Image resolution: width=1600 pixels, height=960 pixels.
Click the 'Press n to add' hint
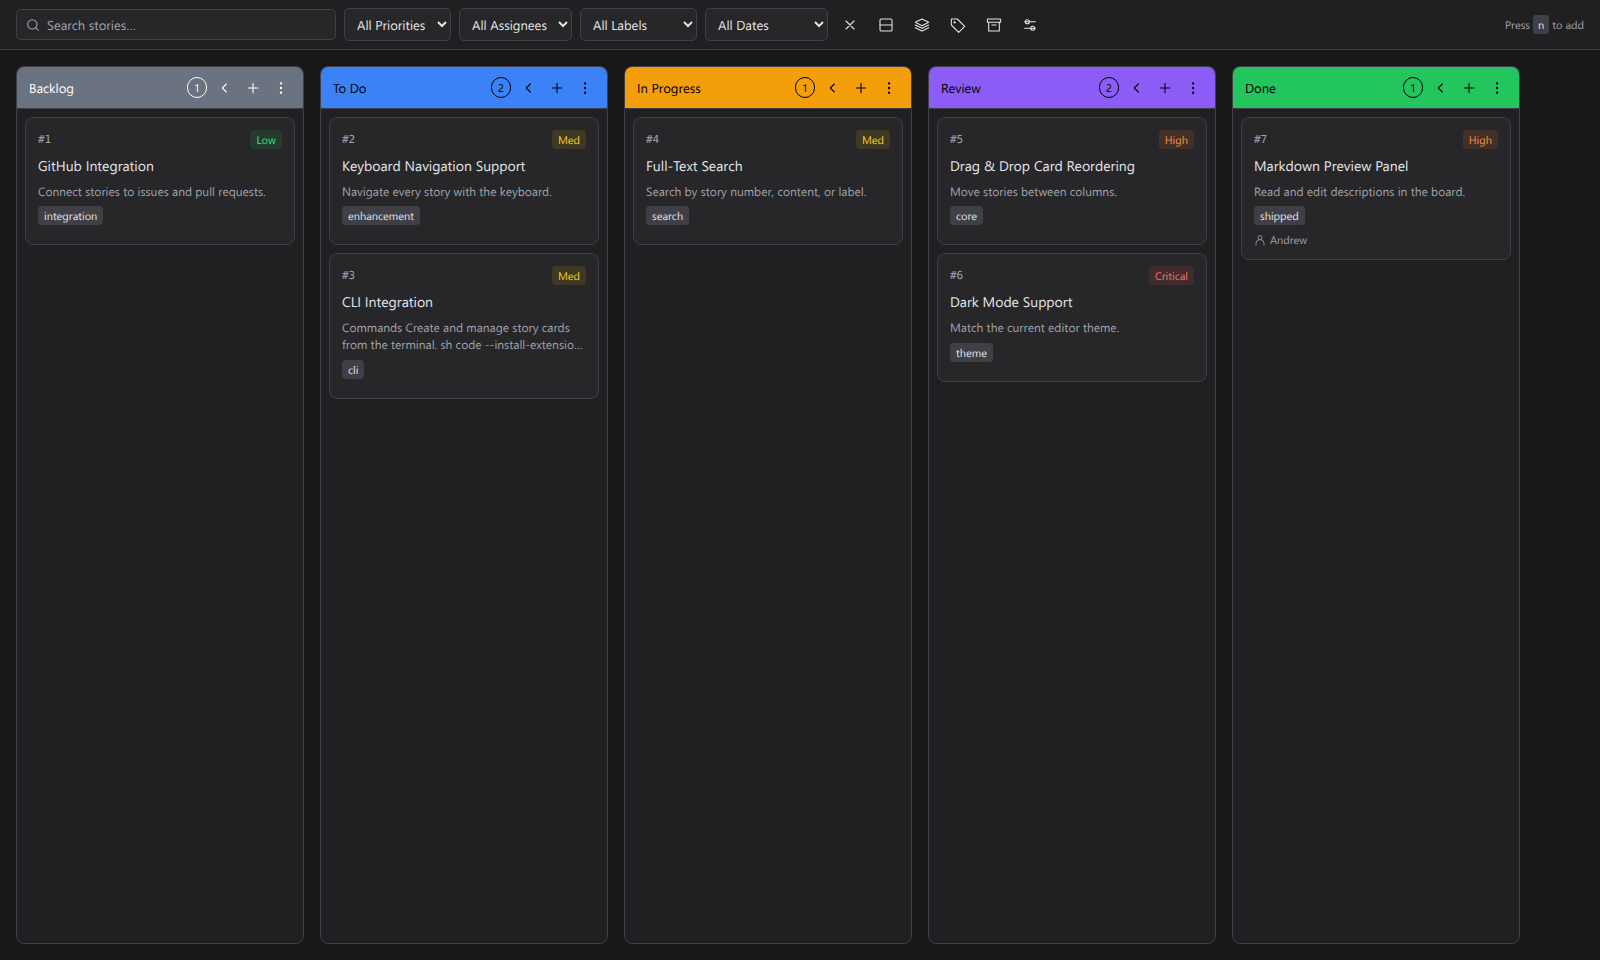coord(1544,25)
